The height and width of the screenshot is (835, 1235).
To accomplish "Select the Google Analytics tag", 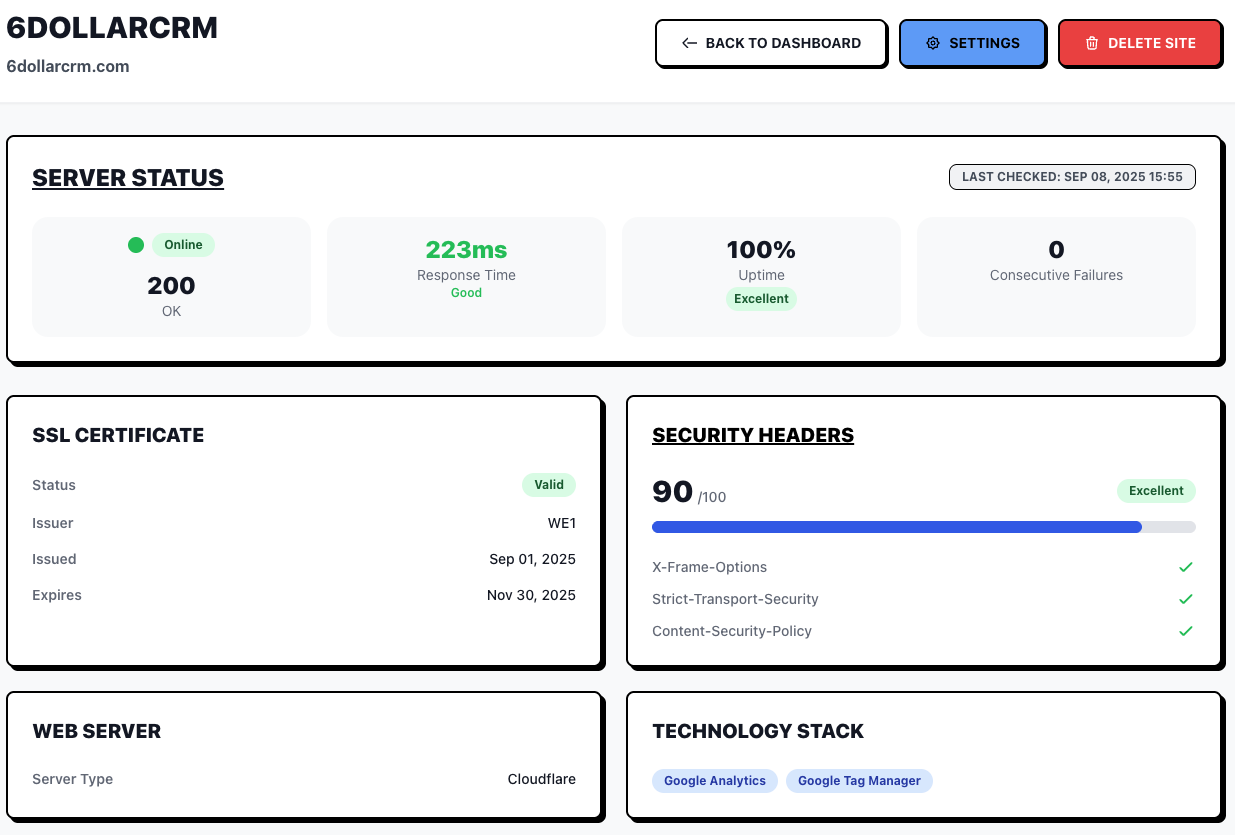I will [715, 781].
